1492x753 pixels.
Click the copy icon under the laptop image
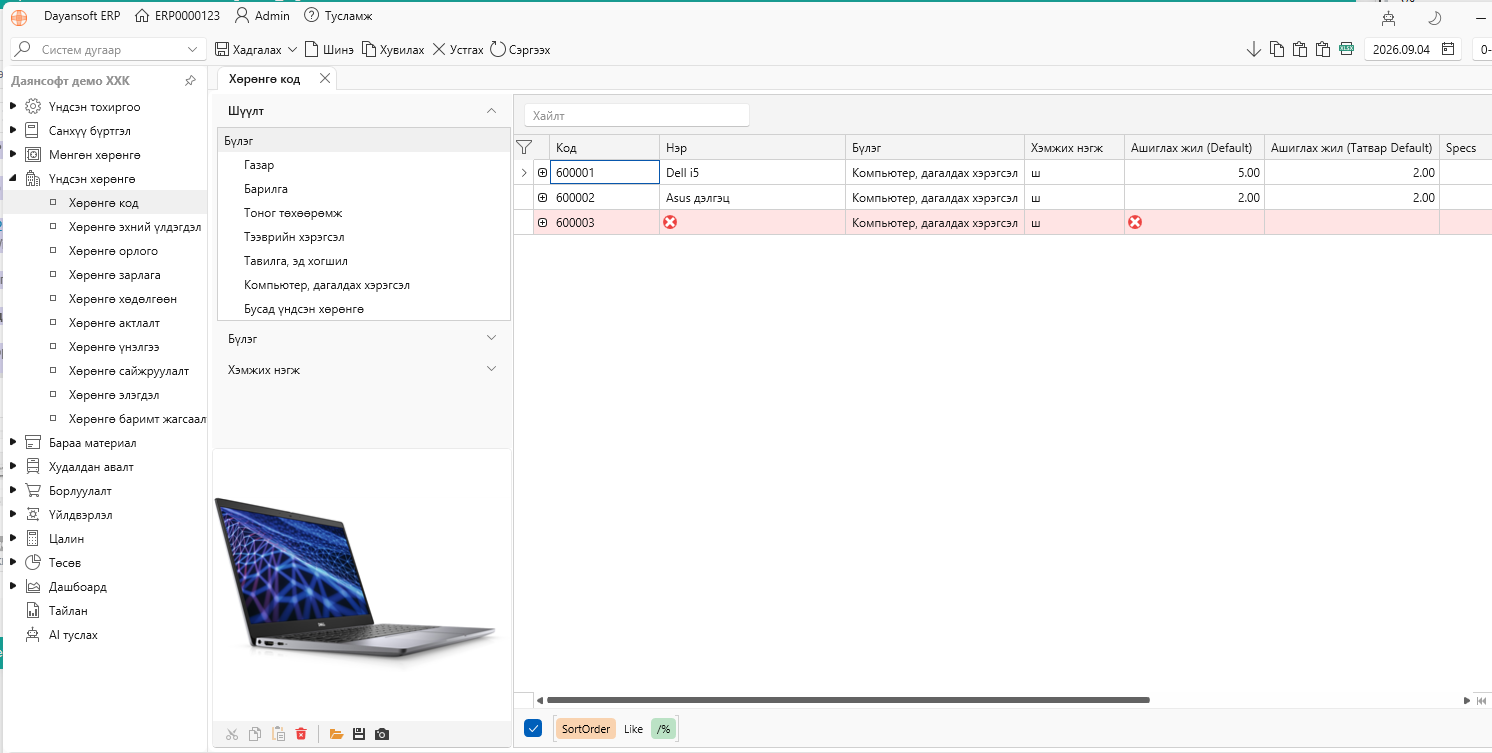click(255, 734)
